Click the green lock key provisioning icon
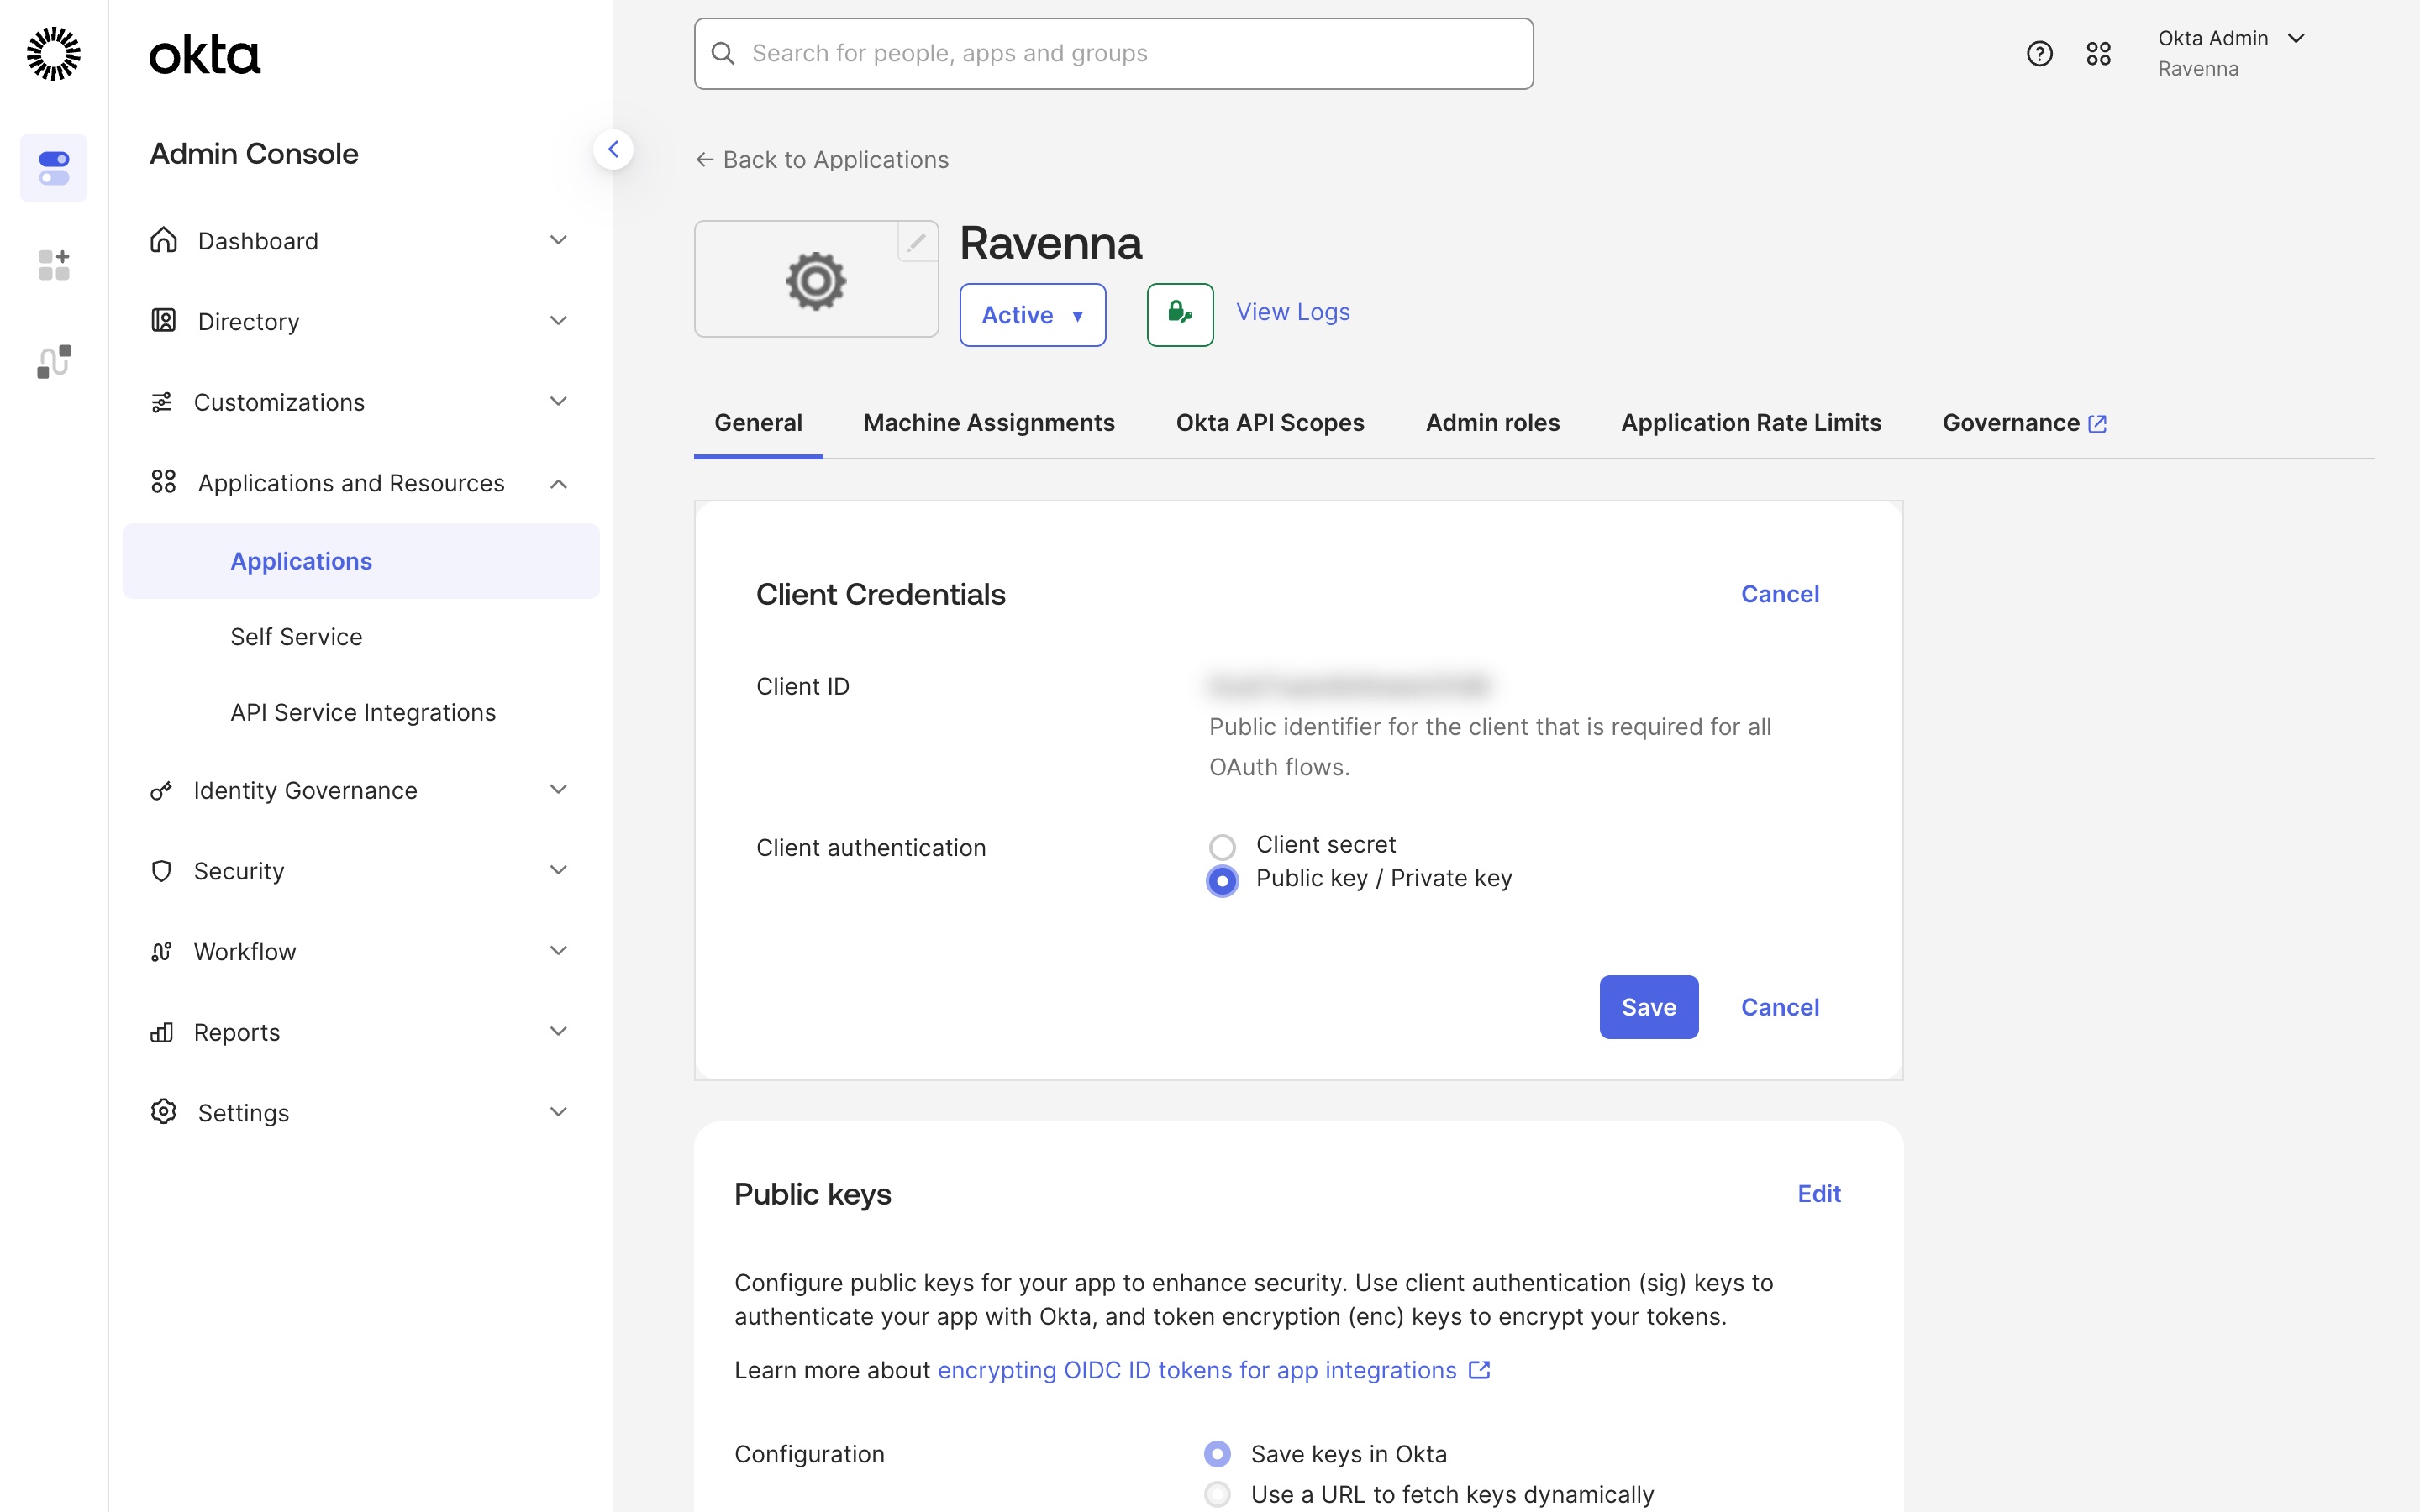2420x1512 pixels. tap(1180, 315)
